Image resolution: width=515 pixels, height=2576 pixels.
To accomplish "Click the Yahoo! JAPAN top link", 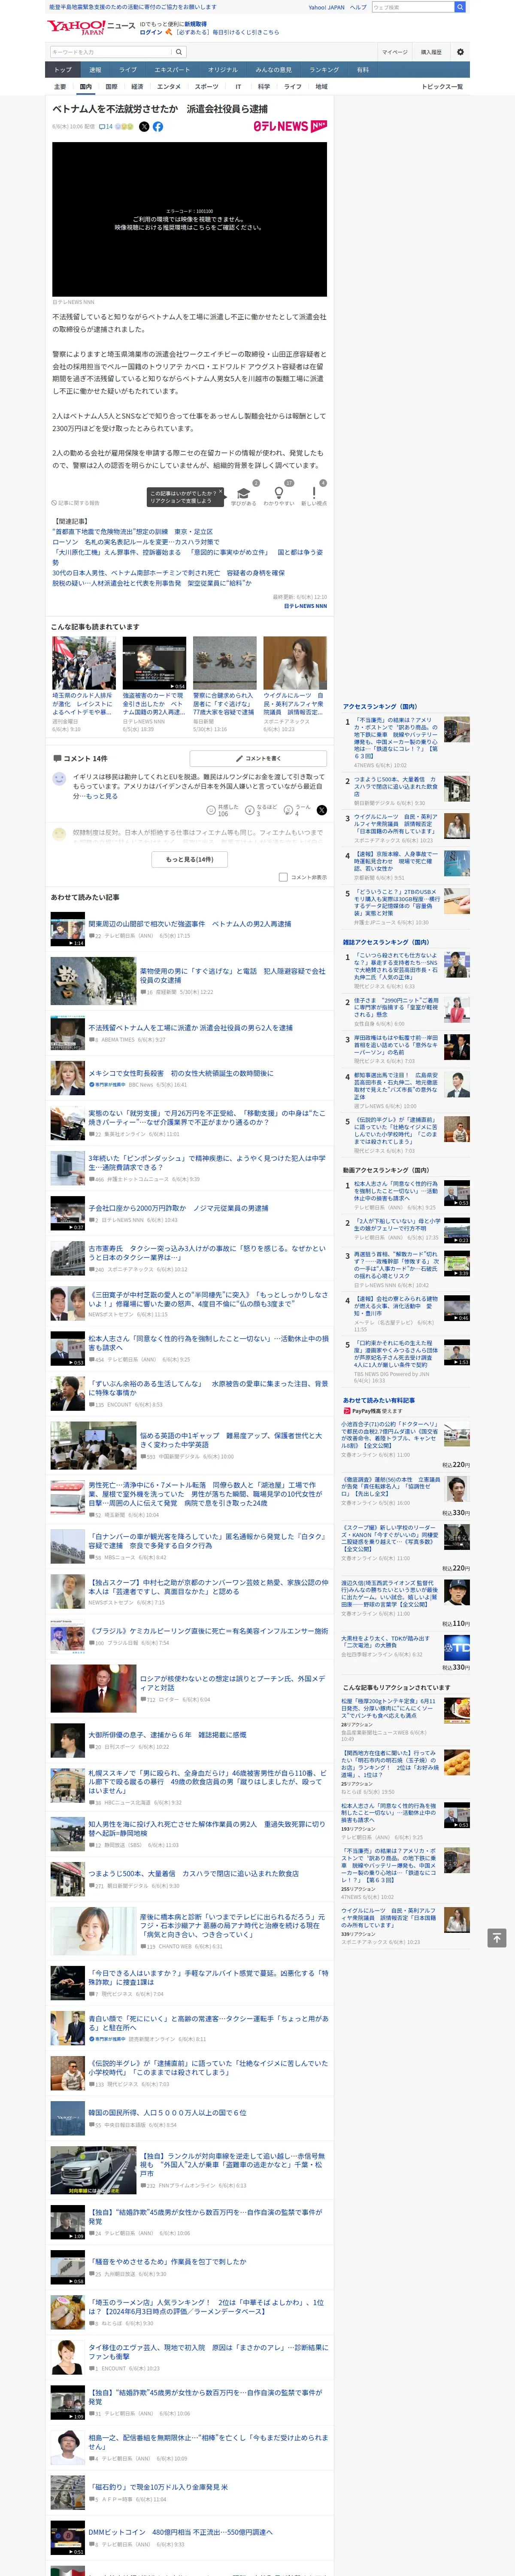I will 326,7.
